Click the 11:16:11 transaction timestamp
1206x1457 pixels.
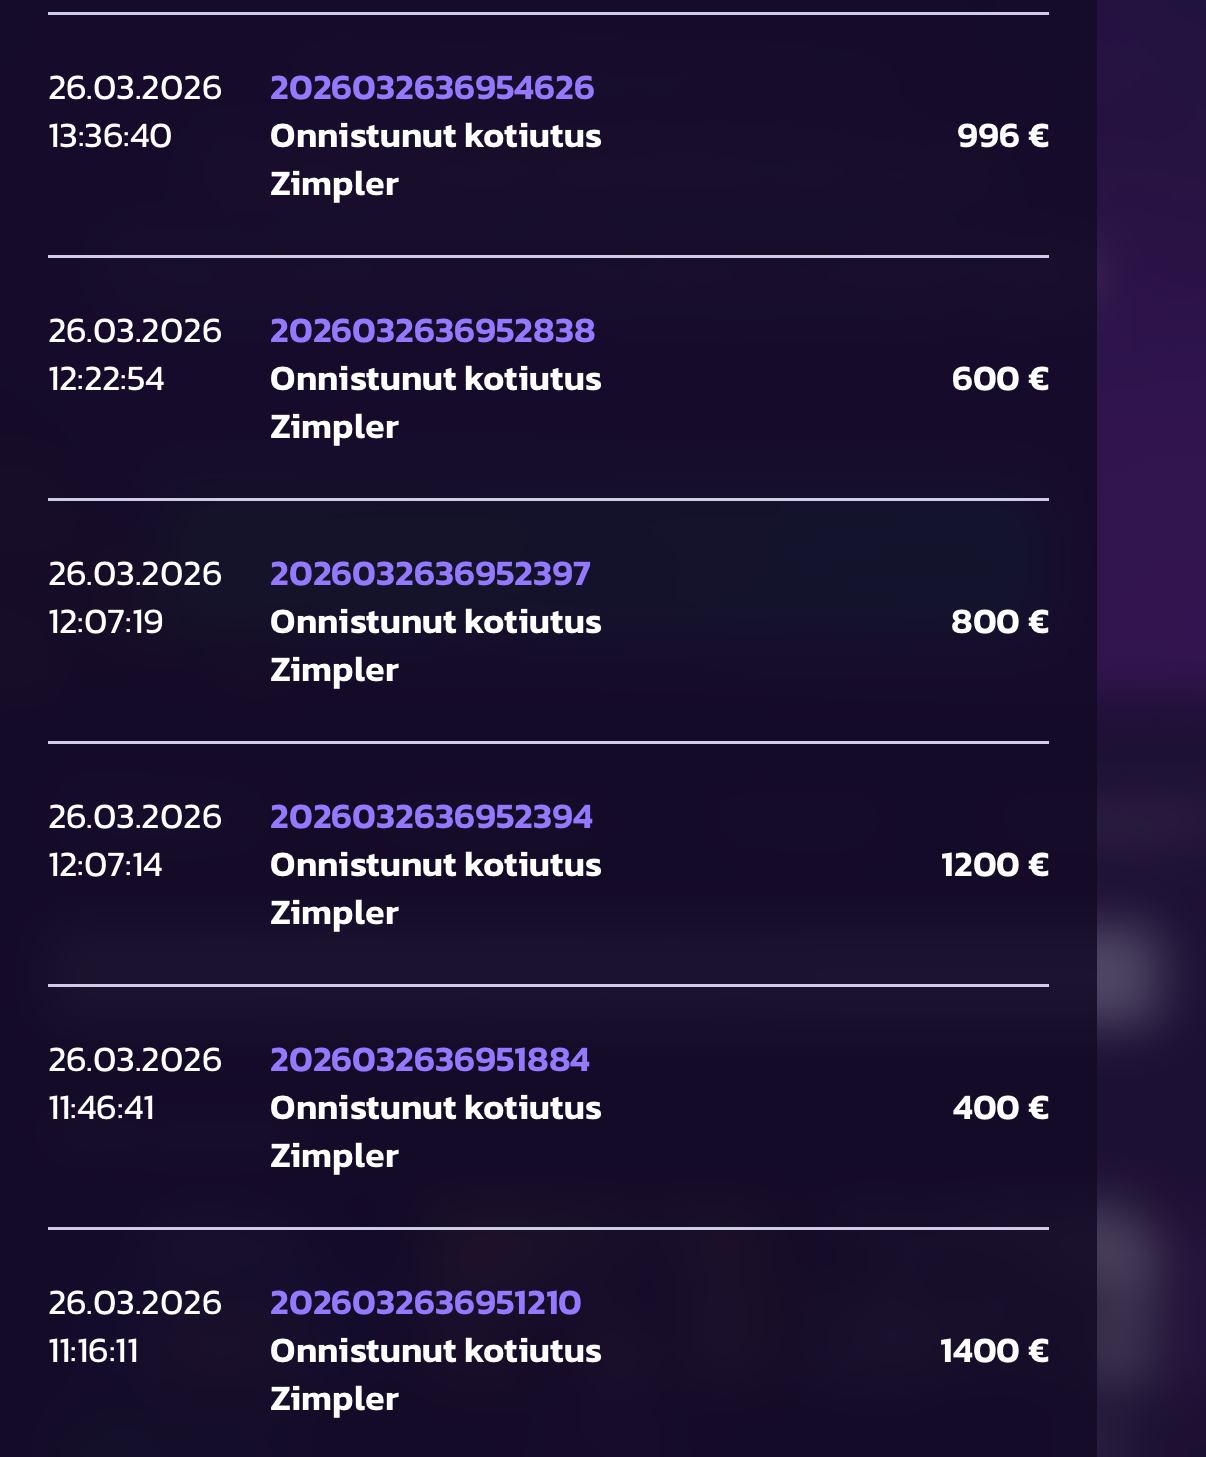click(93, 1351)
